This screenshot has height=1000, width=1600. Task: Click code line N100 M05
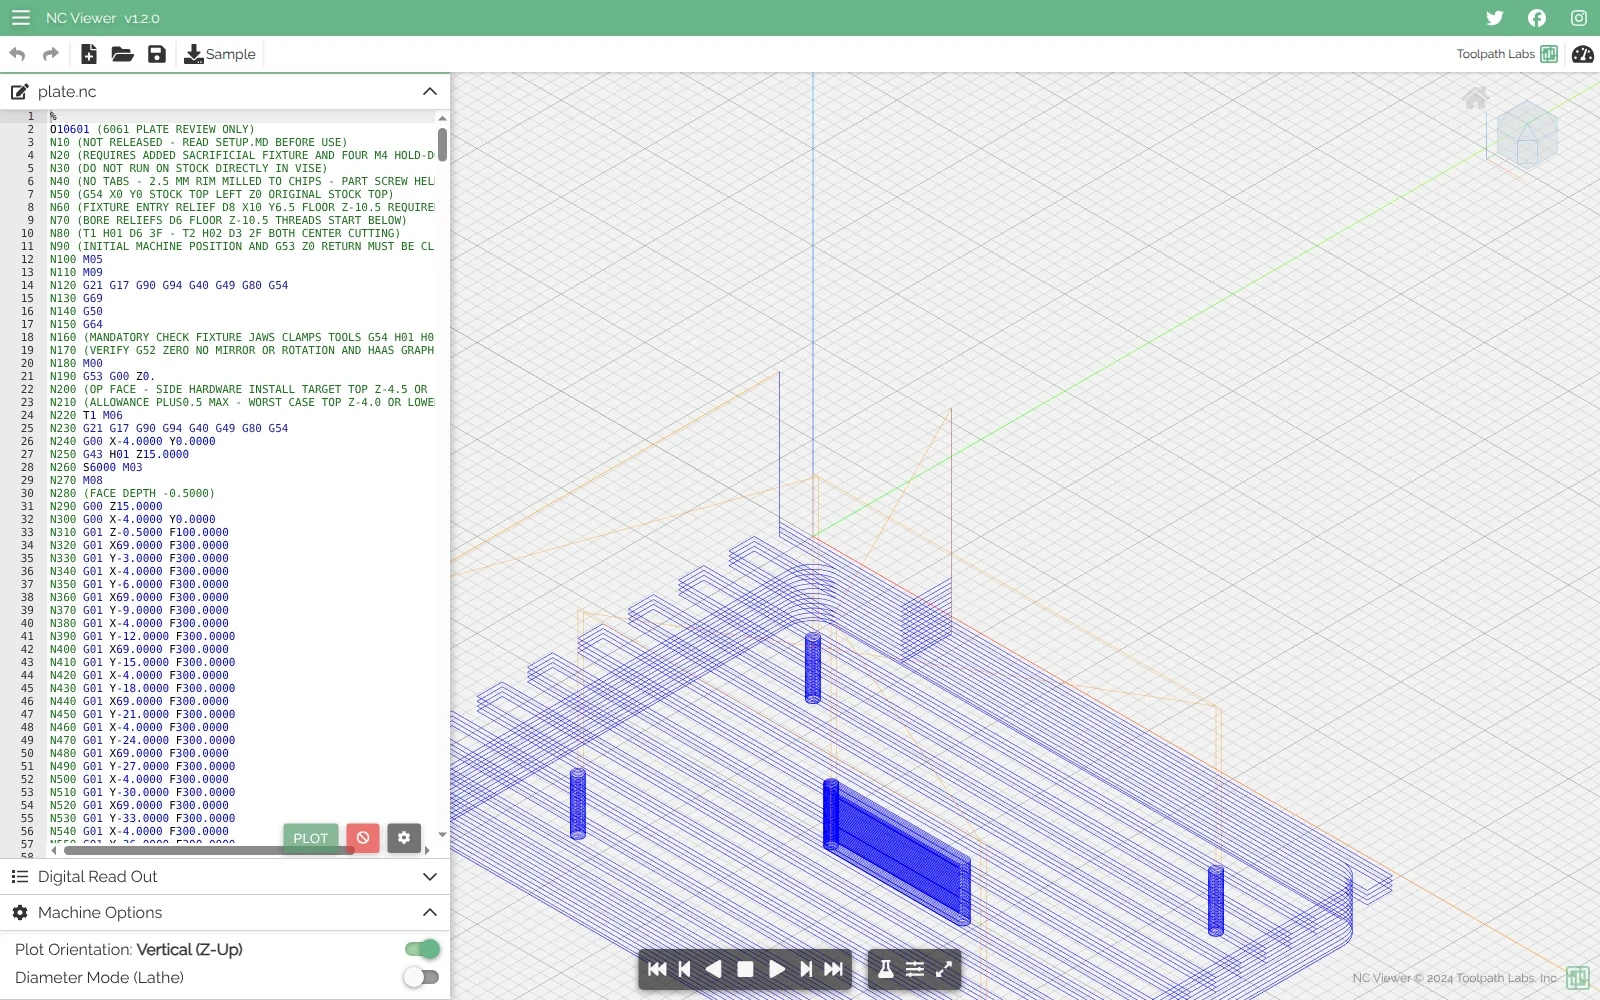pyautogui.click(x=76, y=259)
